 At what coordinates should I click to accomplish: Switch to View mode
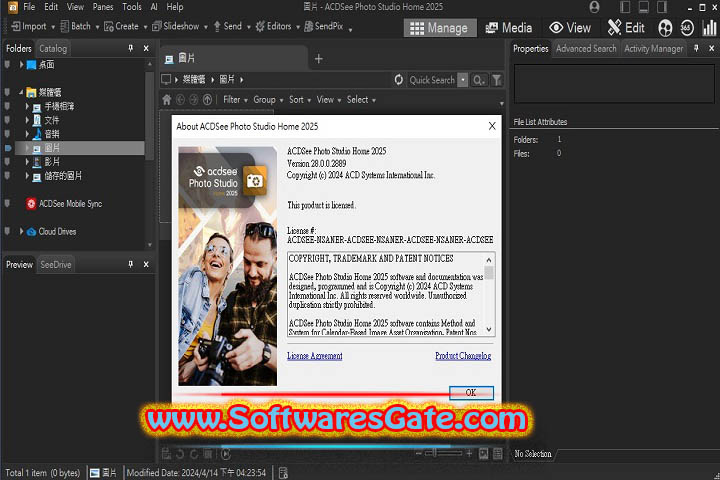pyautogui.click(x=570, y=28)
